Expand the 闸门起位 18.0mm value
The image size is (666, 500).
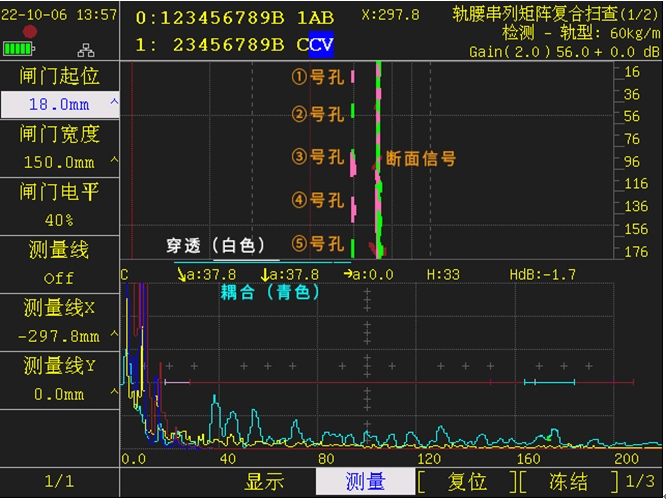click(x=59, y=104)
